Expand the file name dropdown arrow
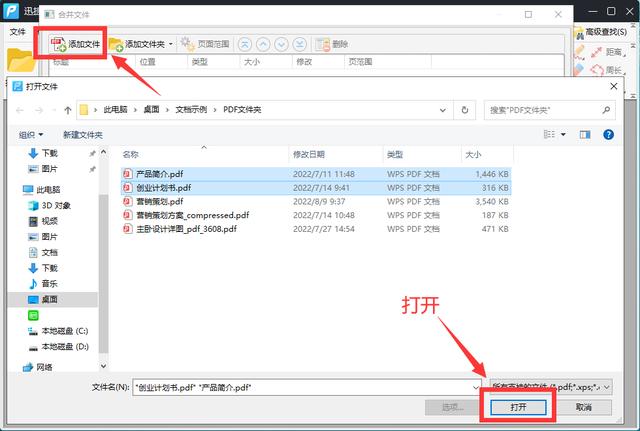640x431 pixels. click(476, 387)
